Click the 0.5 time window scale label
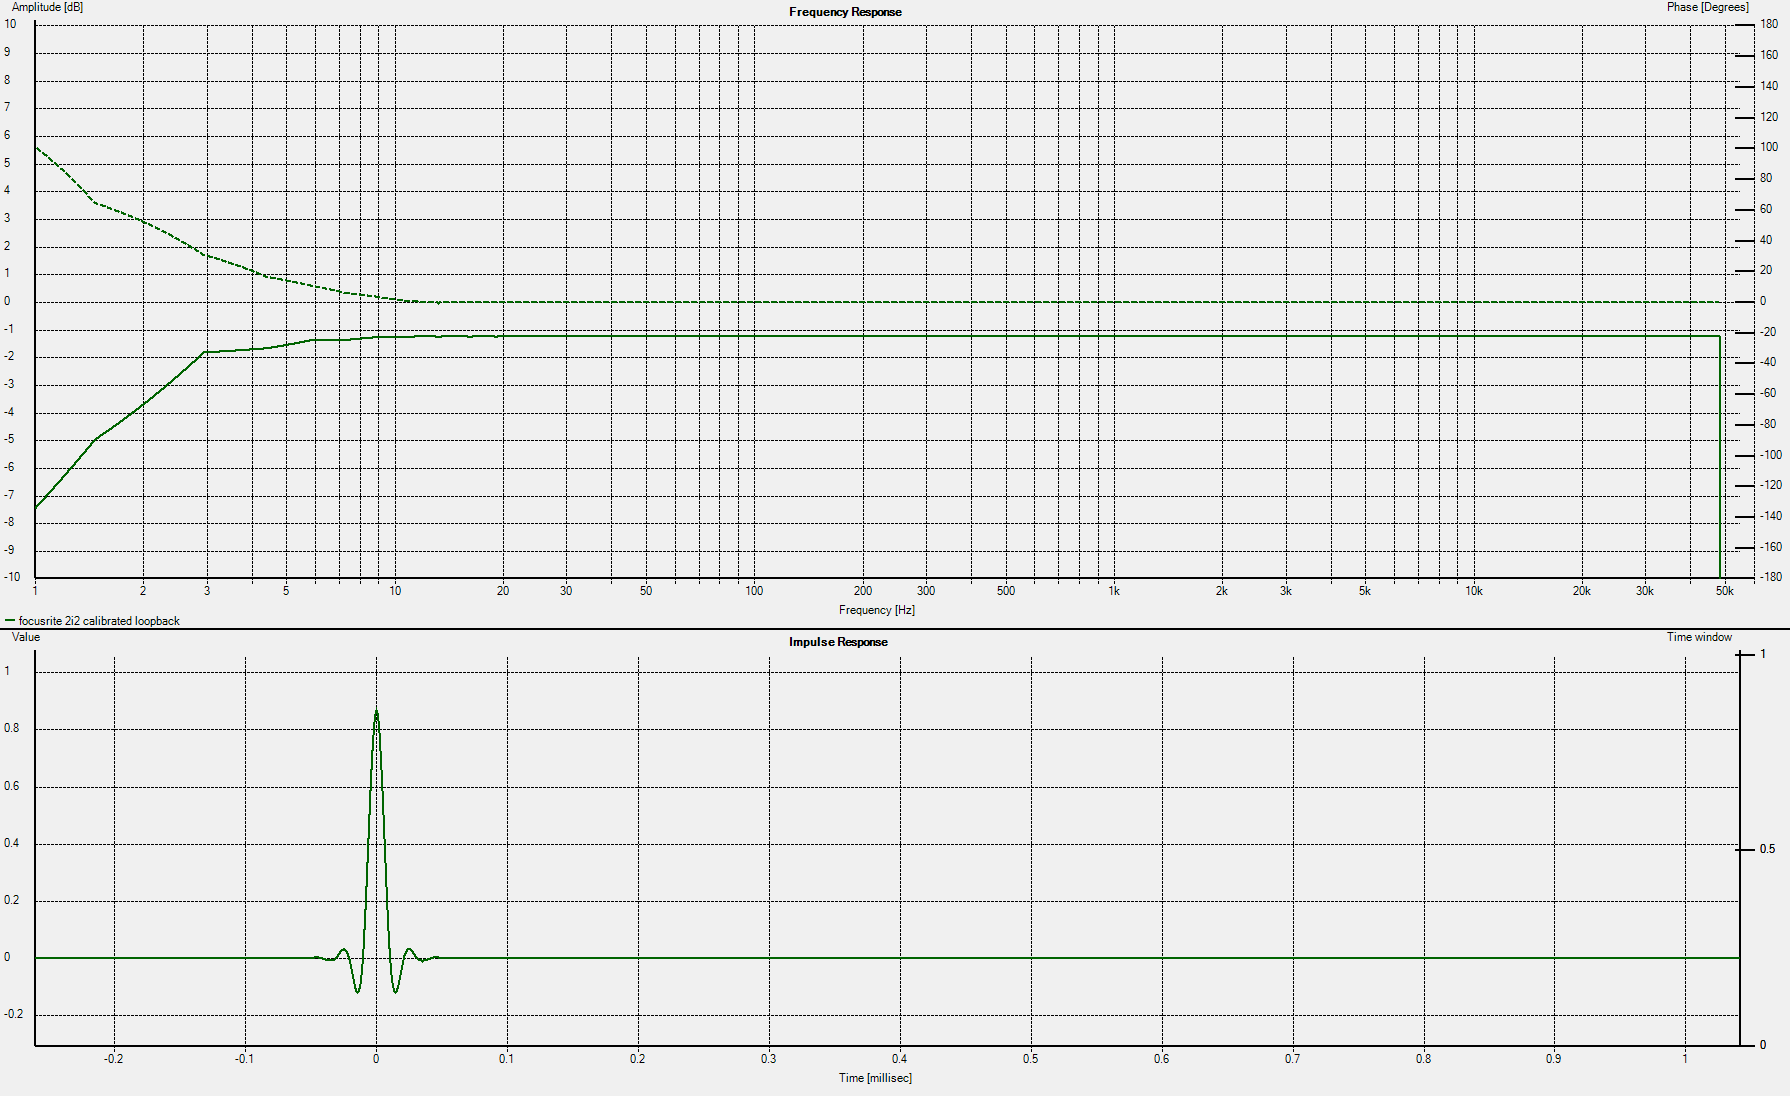 [1768, 849]
